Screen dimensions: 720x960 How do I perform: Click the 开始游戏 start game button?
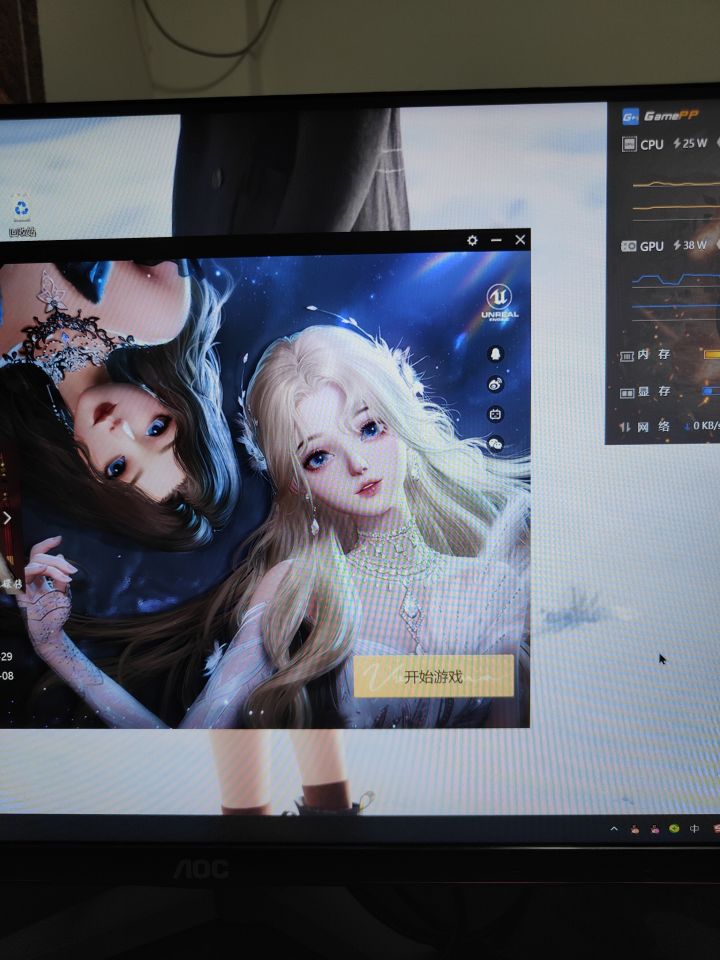coord(433,676)
